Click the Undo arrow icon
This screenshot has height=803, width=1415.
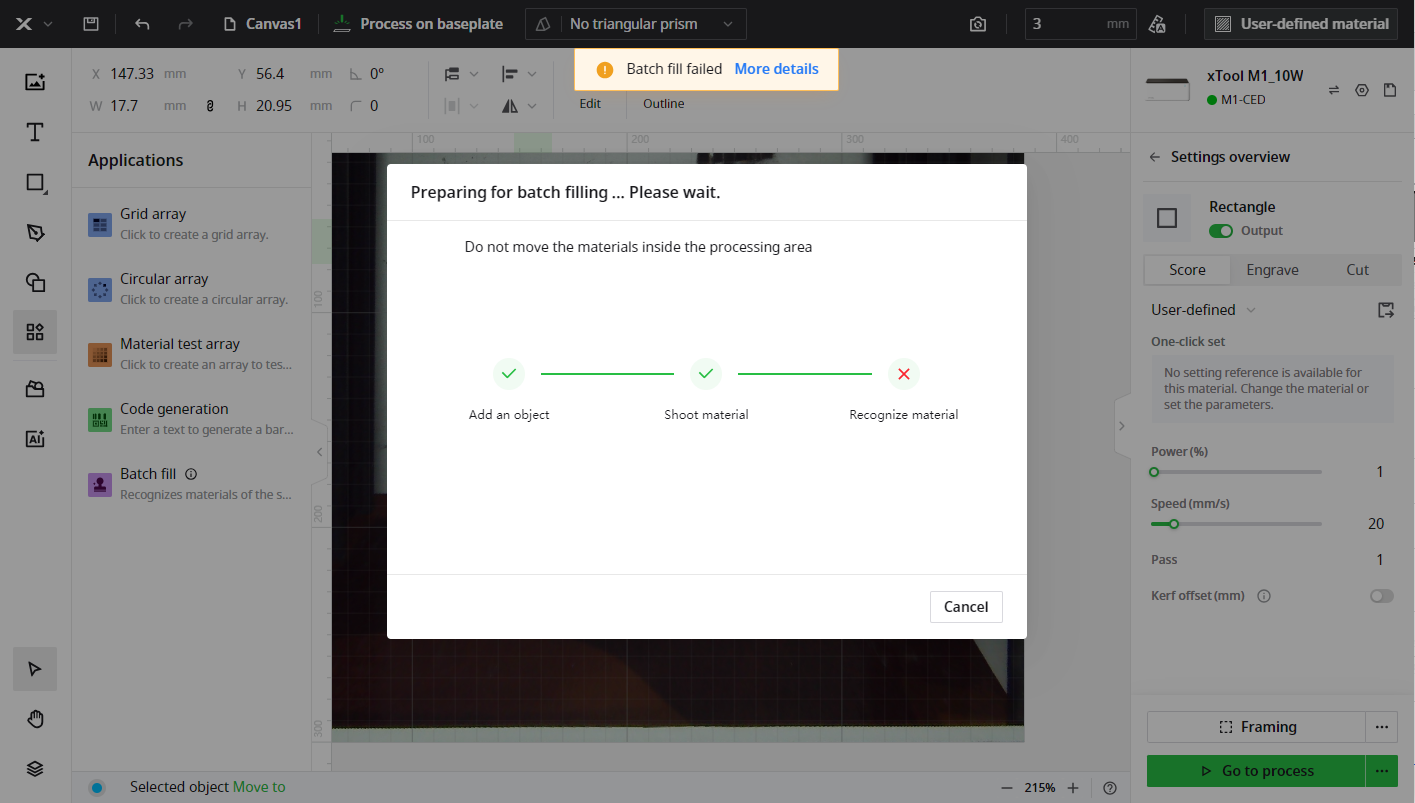click(x=142, y=24)
